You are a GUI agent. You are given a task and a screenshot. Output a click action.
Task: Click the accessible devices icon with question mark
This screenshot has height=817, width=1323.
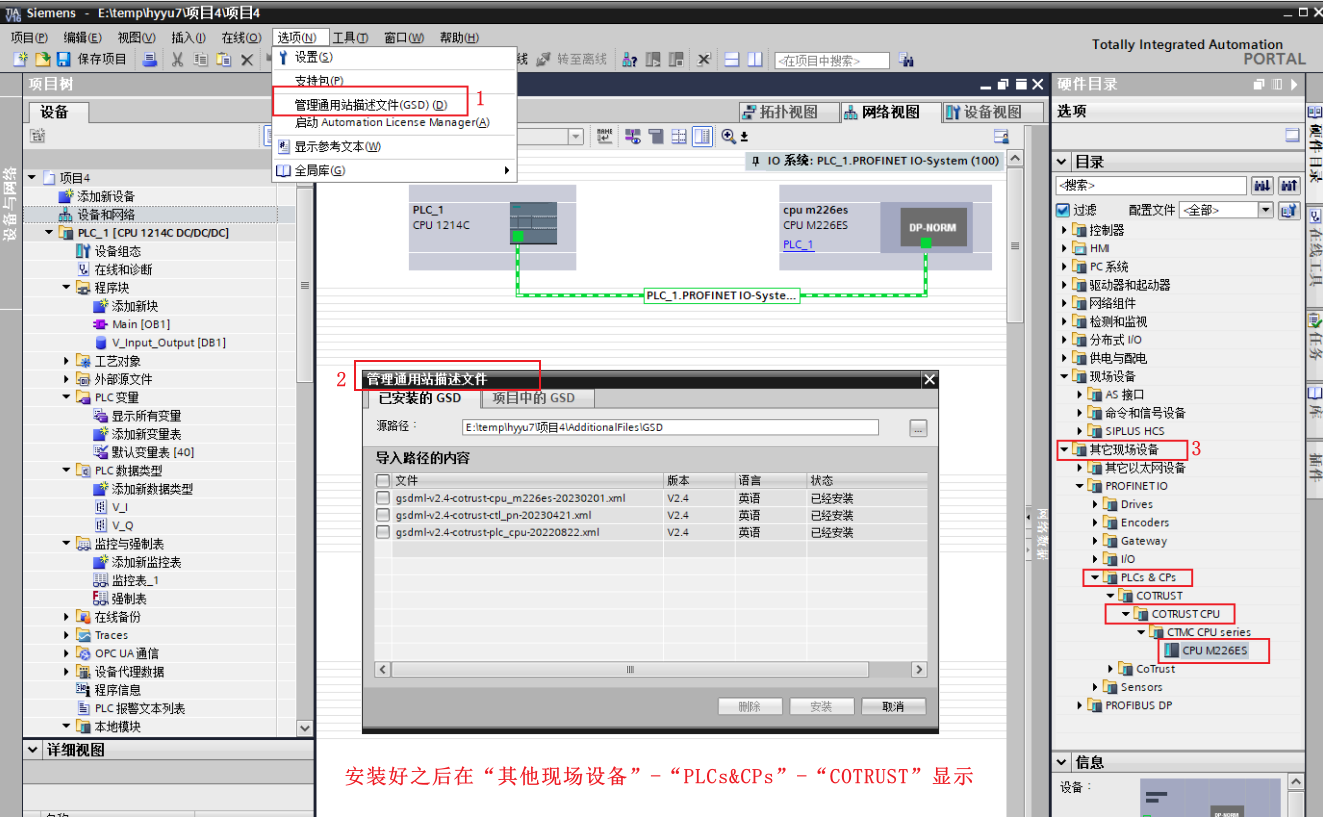coord(629,59)
